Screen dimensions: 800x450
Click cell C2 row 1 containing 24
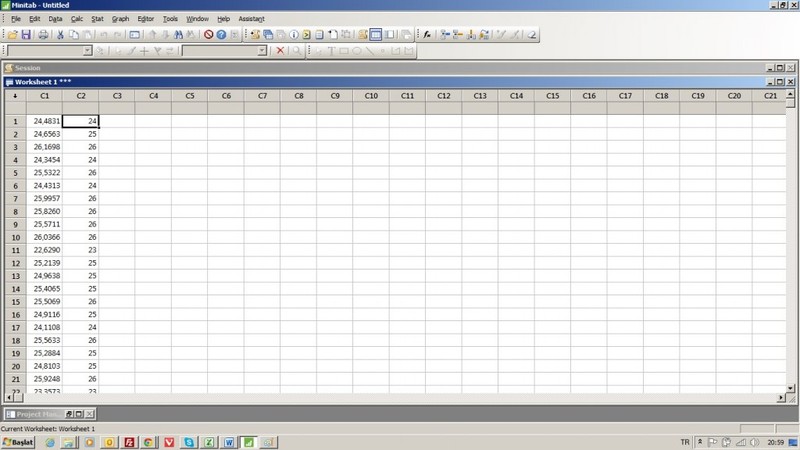pyautogui.click(x=80, y=121)
